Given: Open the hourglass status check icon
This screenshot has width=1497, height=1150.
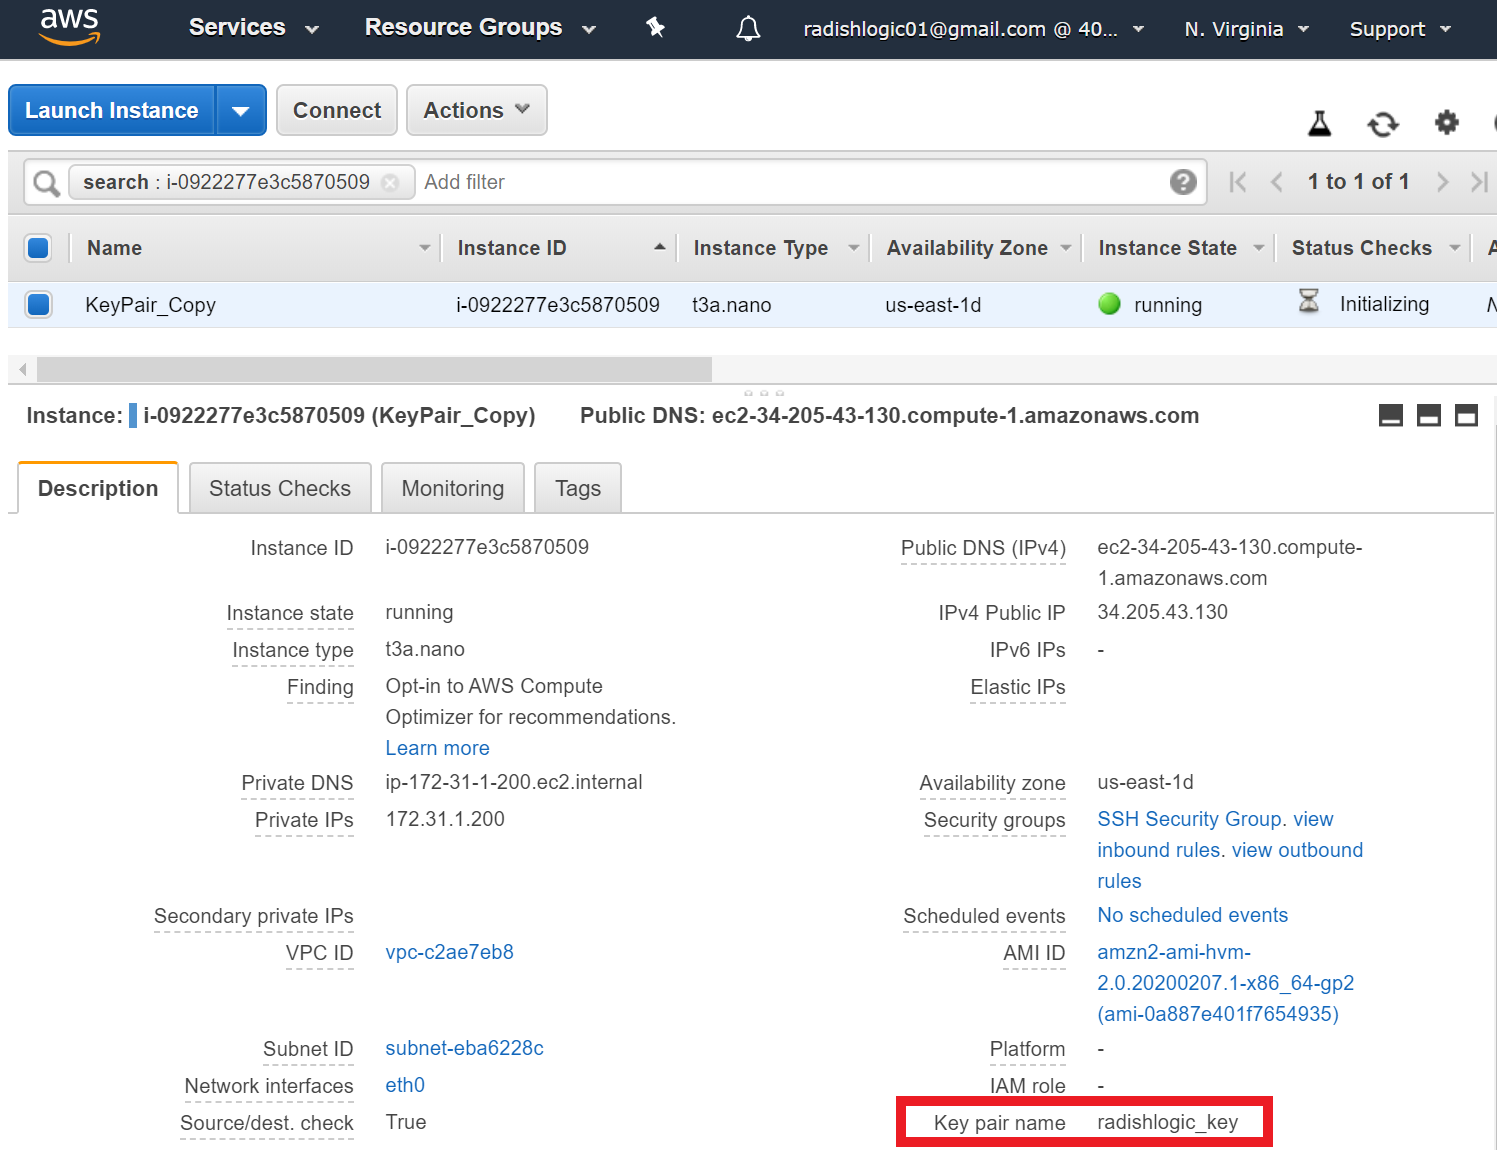Looking at the screenshot, I should (1308, 303).
